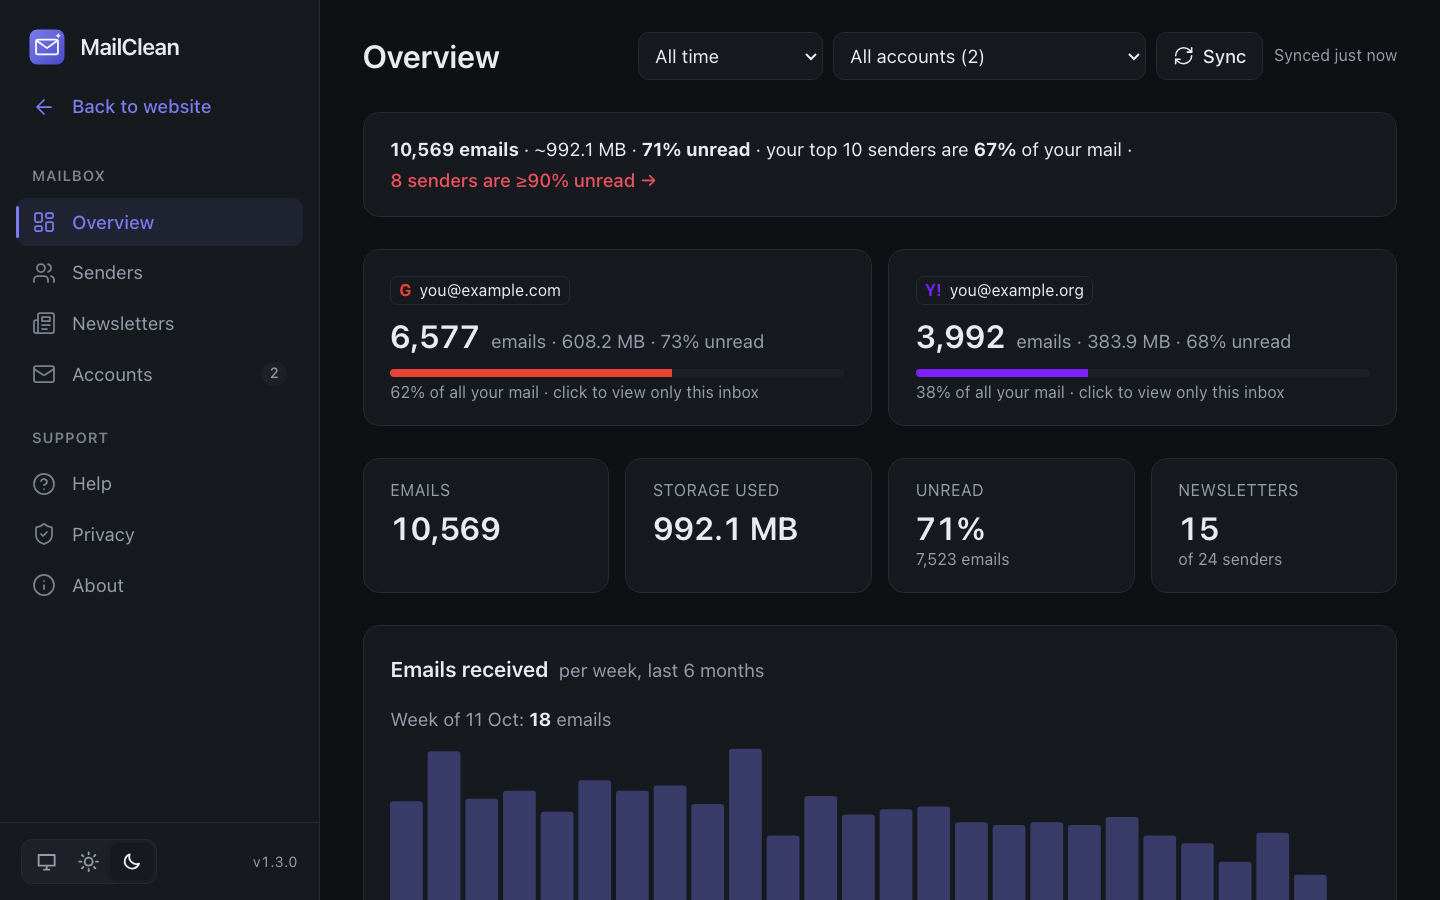Open the 8 senders ≥90% unread link
This screenshot has width=1440, height=900.
(523, 181)
